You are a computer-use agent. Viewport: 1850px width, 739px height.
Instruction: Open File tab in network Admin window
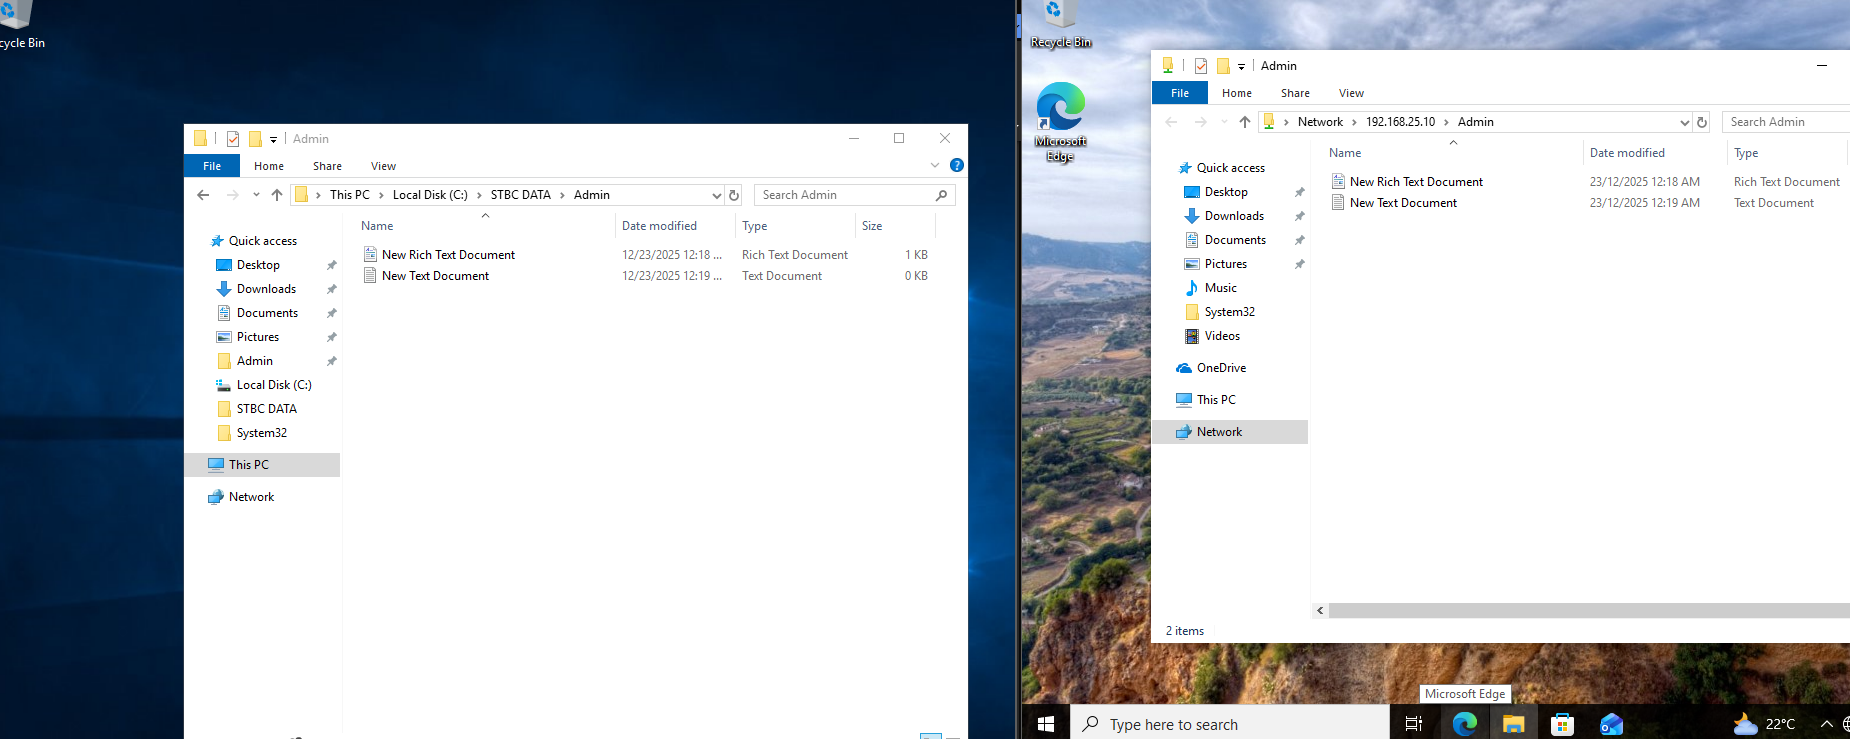pos(1180,93)
